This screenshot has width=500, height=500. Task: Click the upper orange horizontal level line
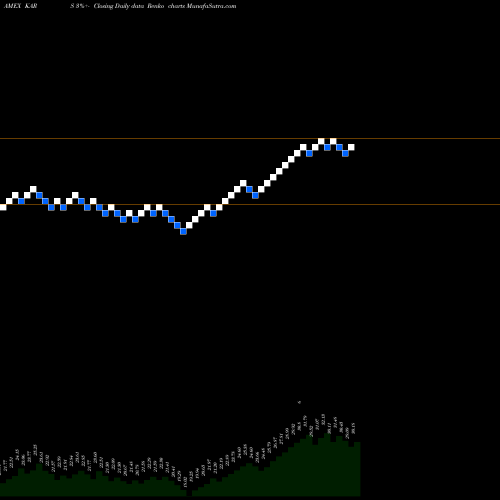[x=250, y=138]
